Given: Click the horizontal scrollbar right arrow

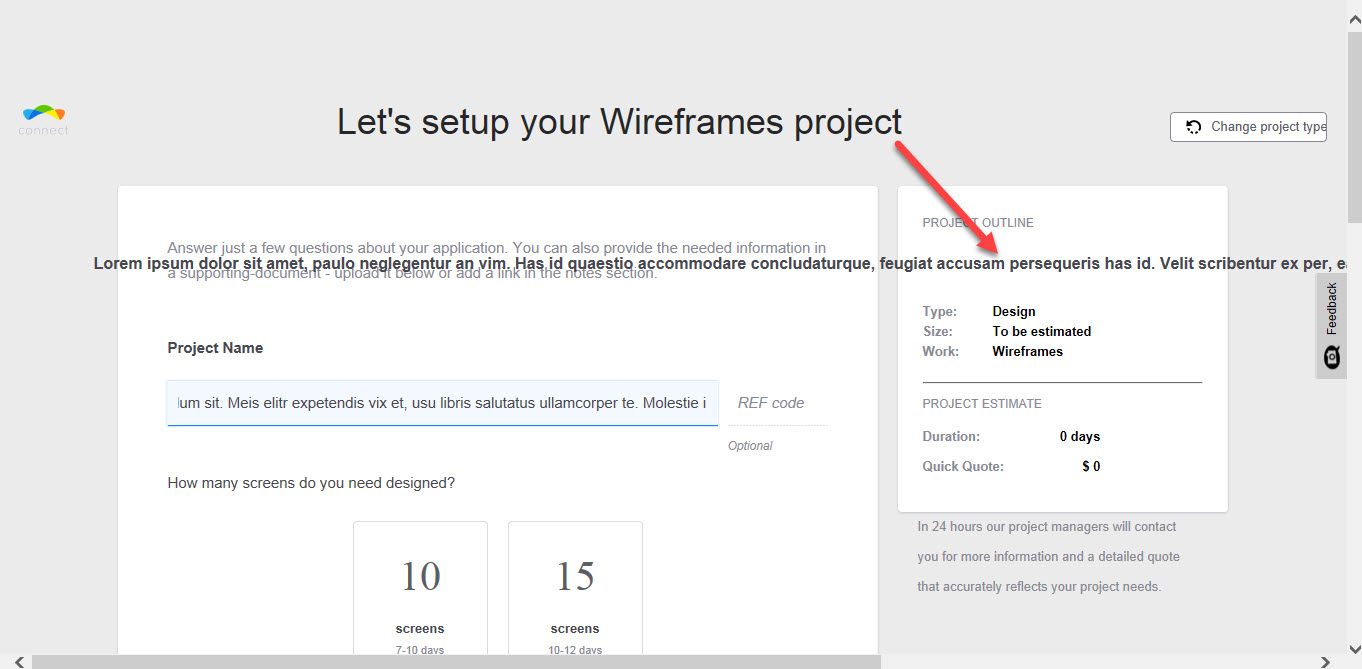Looking at the screenshot, I should point(1326,662).
